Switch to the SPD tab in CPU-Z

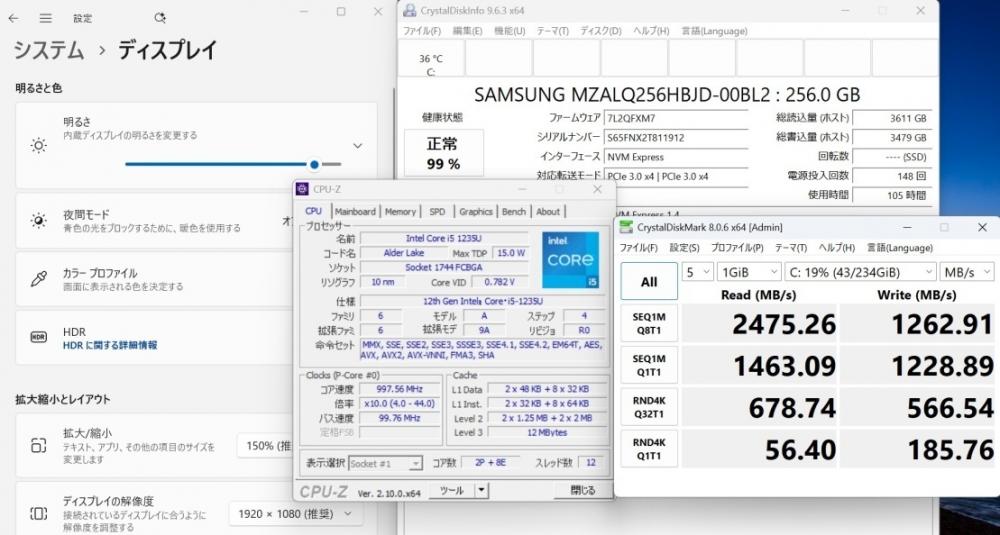[437, 212]
